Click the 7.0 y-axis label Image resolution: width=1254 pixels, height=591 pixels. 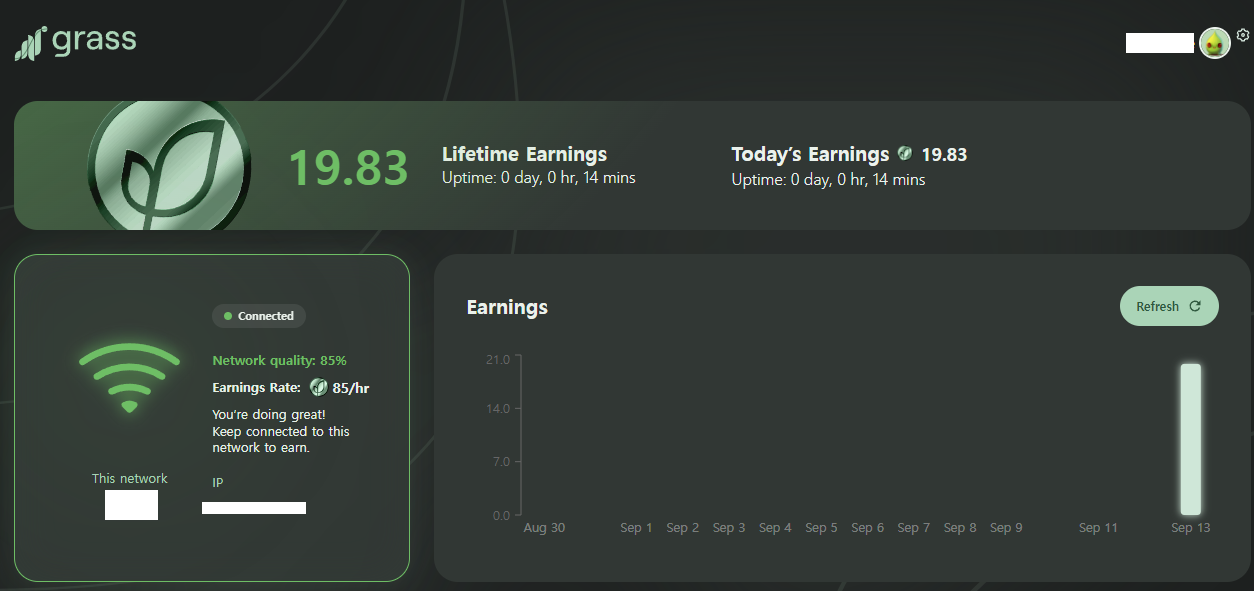pos(501,462)
